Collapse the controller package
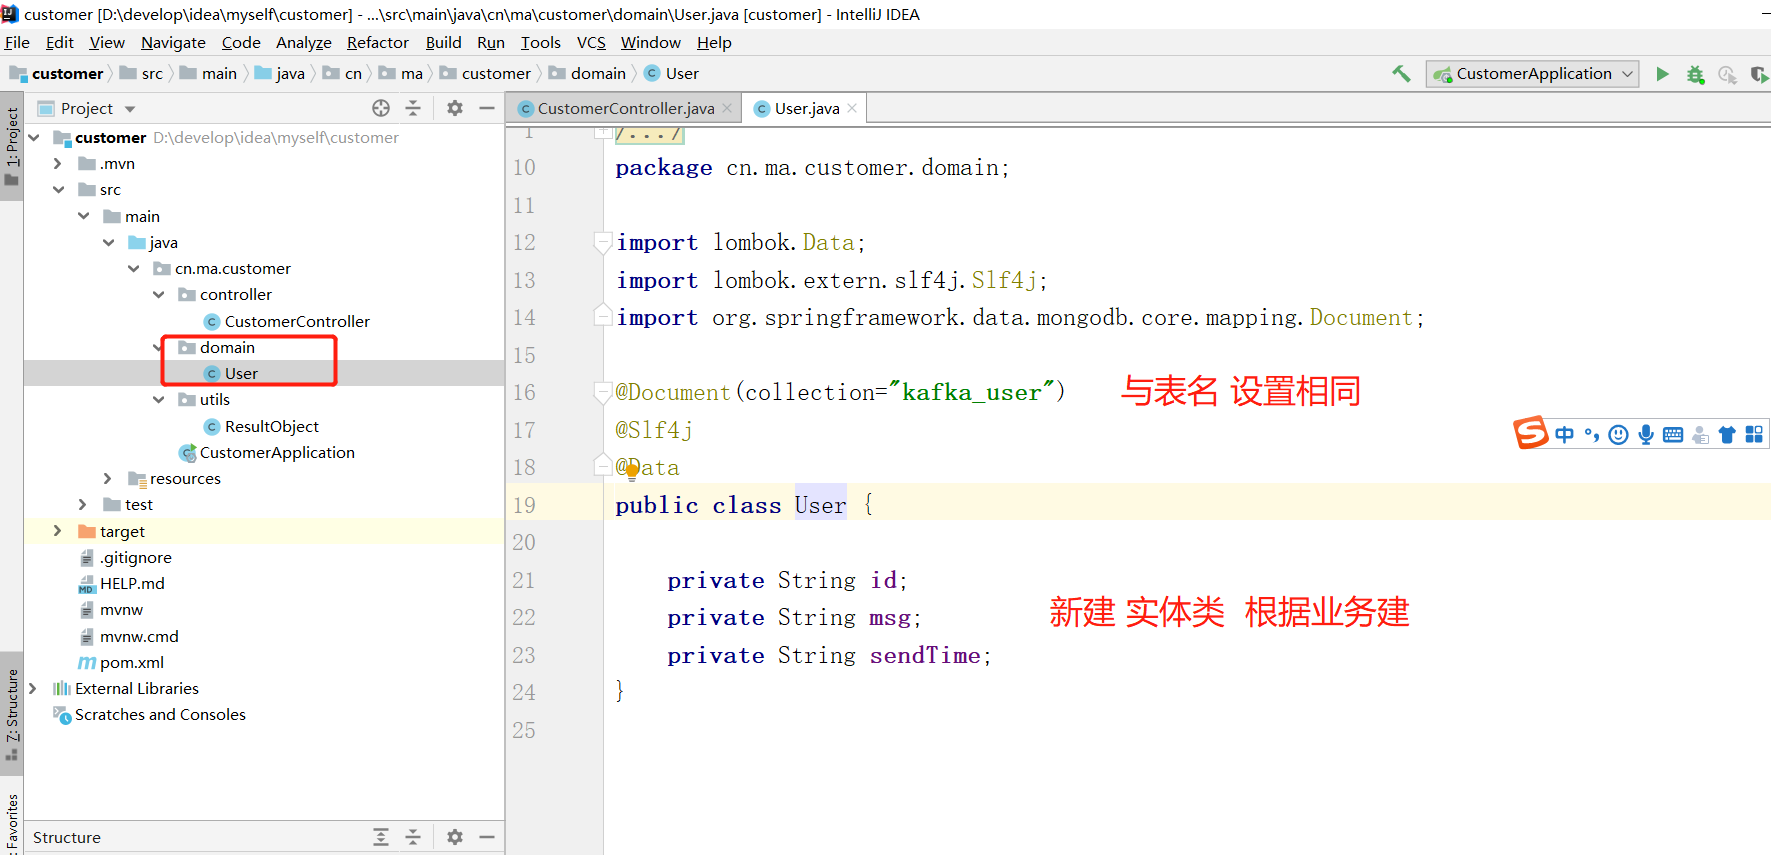The image size is (1771, 855). [158, 294]
